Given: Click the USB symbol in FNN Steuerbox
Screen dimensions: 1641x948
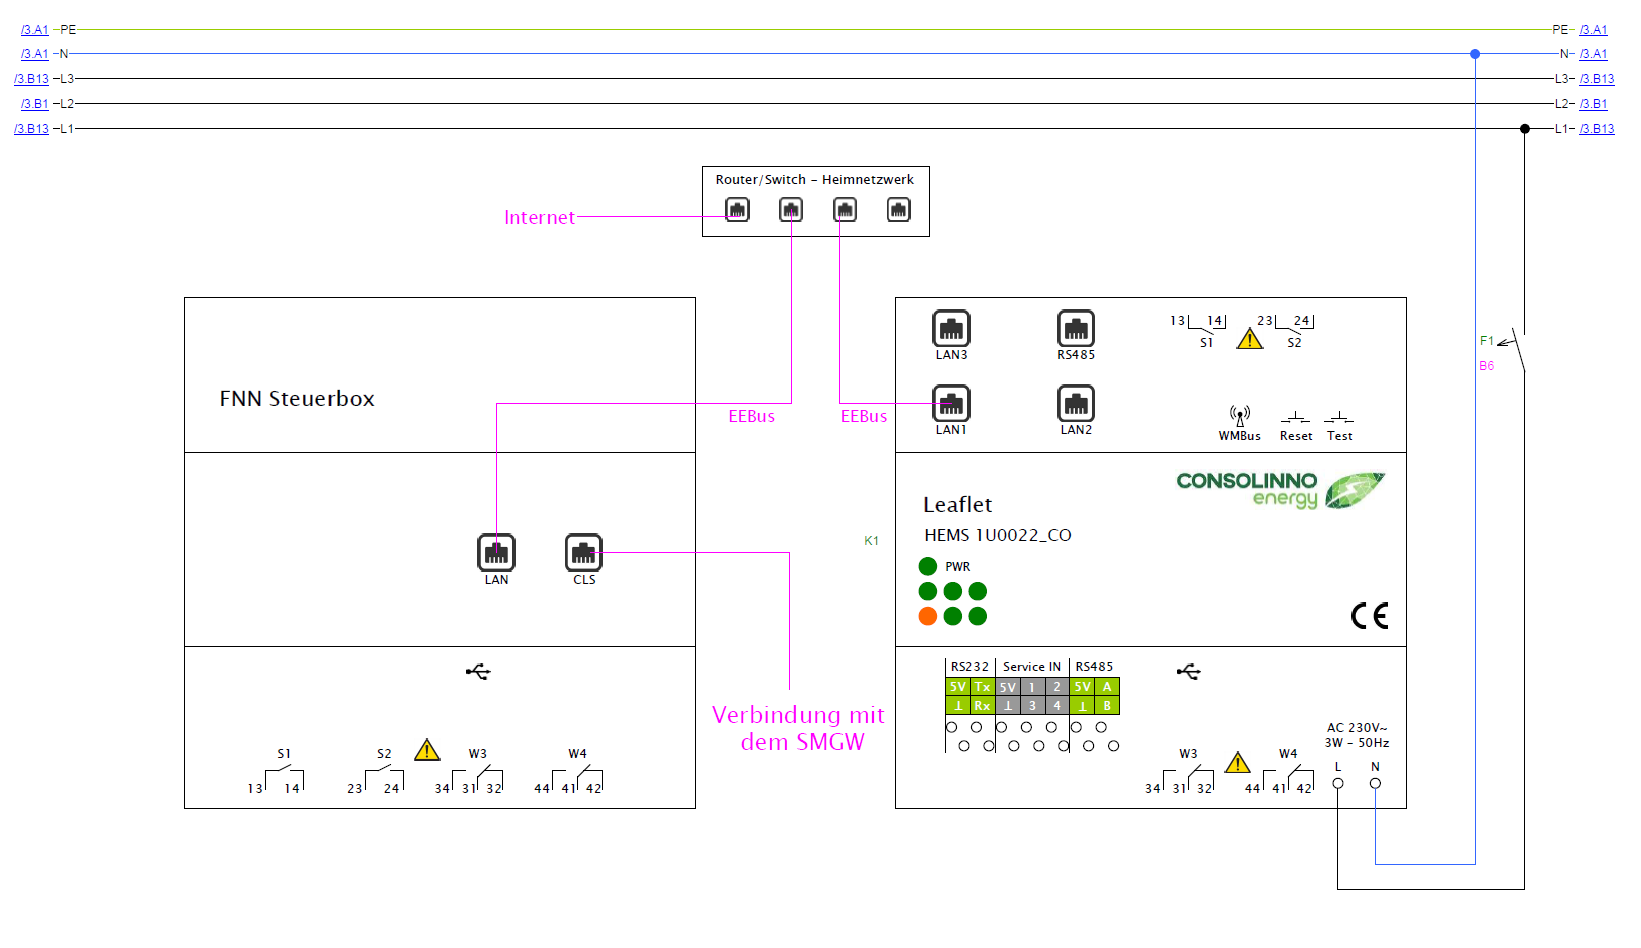Looking at the screenshot, I should 478,672.
